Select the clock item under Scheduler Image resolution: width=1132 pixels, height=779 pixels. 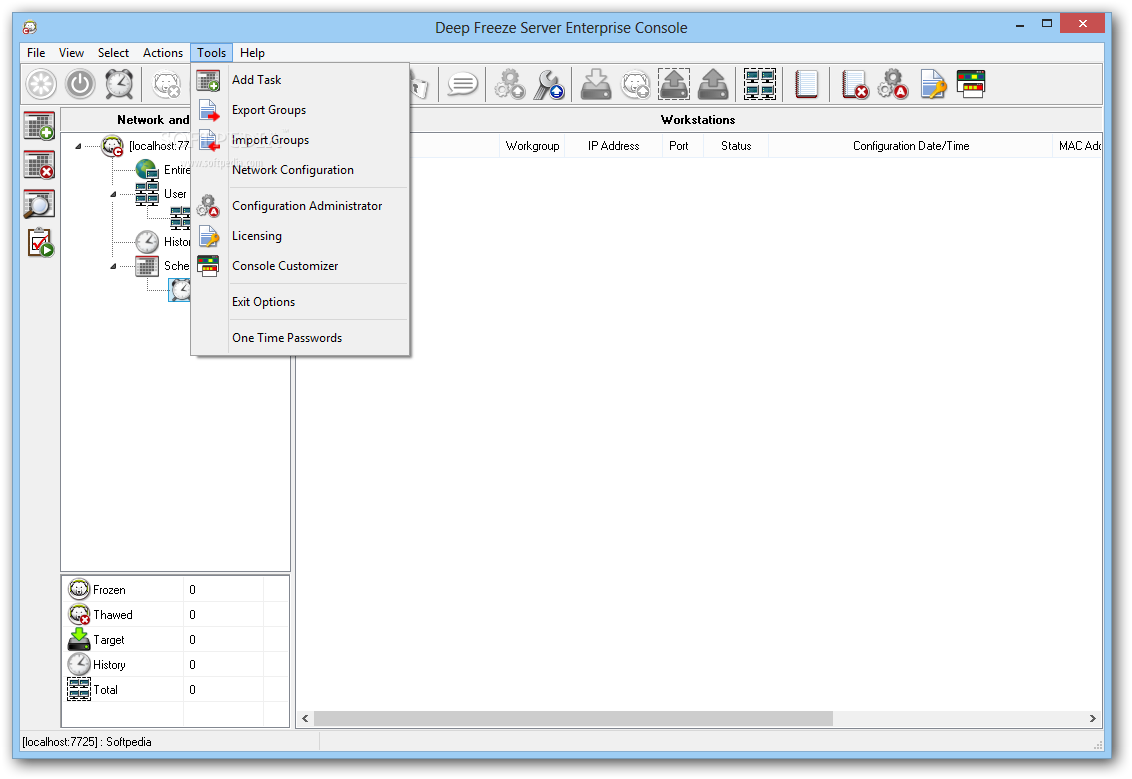pyautogui.click(x=180, y=290)
